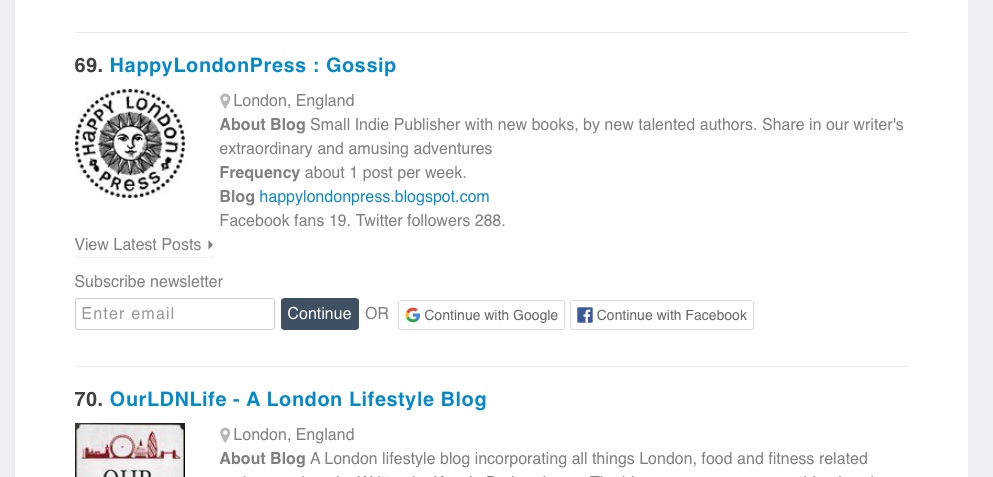Click the Subscribe newsletter label
Screen dimensions: 993x477
point(149,282)
